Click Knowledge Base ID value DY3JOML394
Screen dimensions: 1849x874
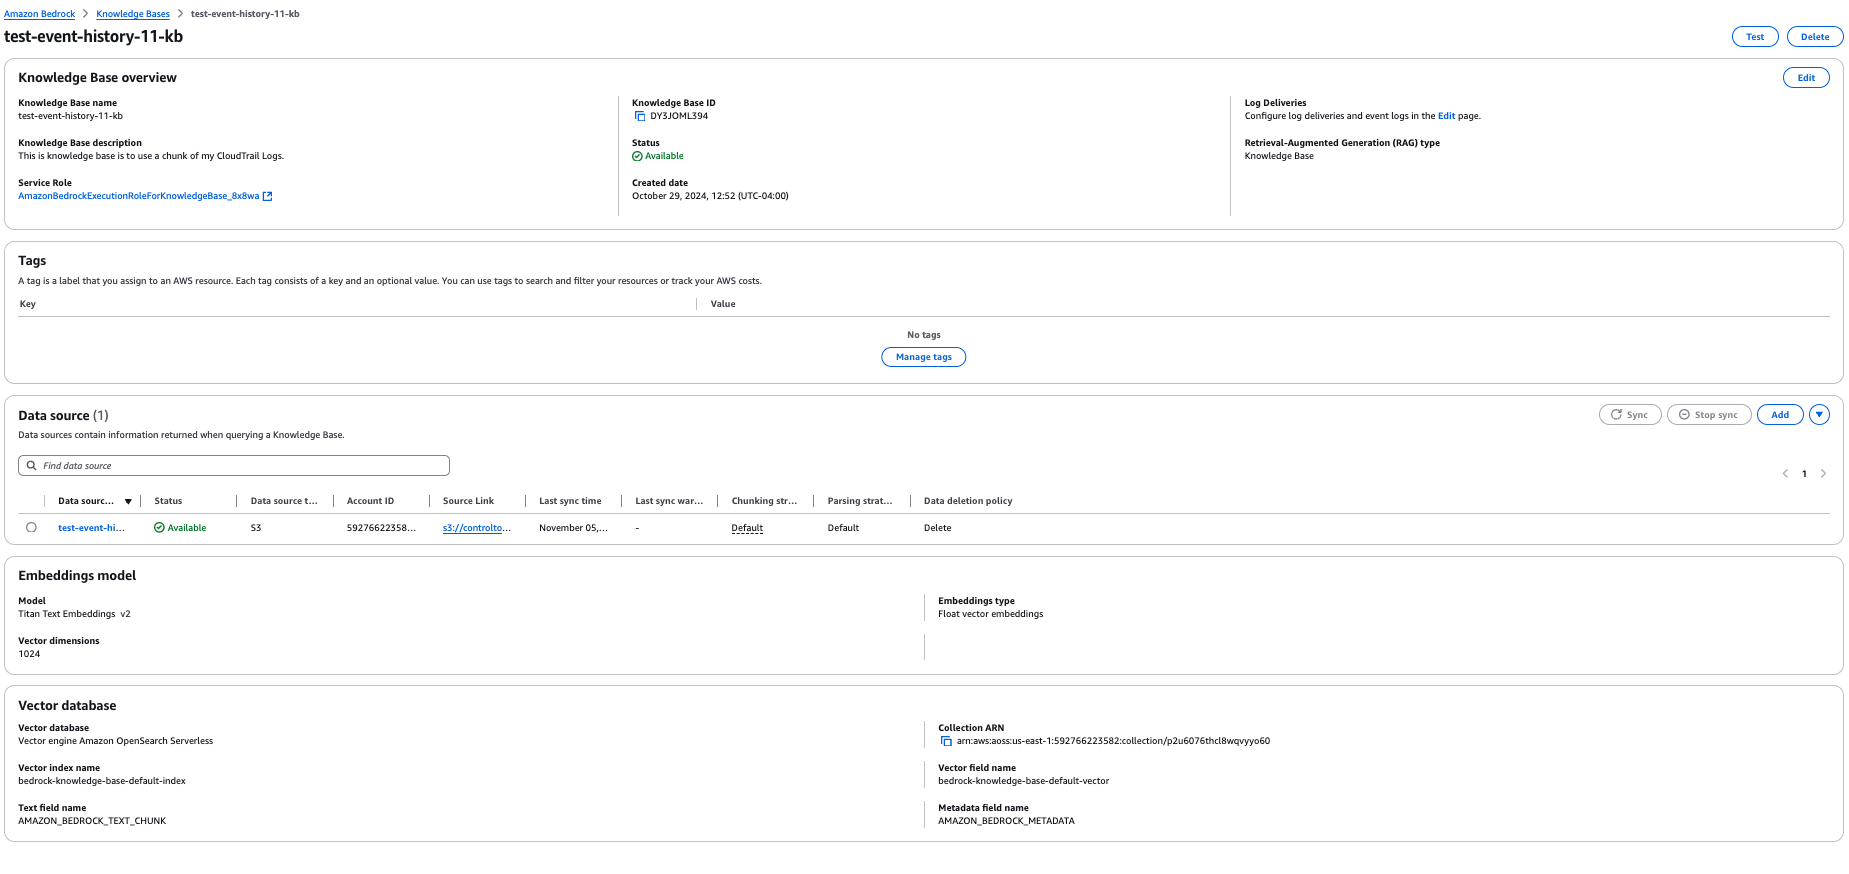click(x=679, y=116)
